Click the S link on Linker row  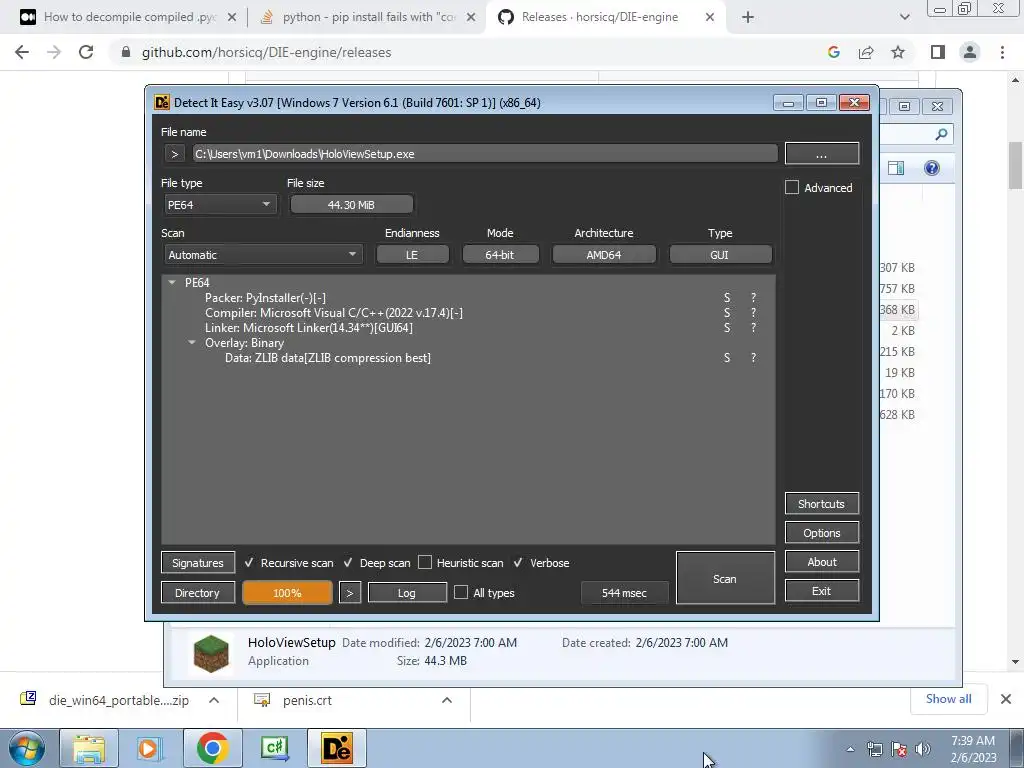(727, 328)
